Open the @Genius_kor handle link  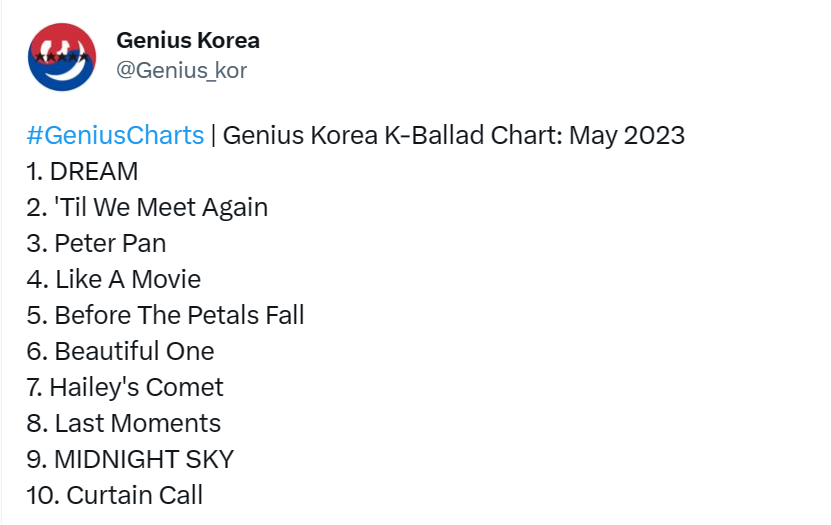click(x=181, y=70)
